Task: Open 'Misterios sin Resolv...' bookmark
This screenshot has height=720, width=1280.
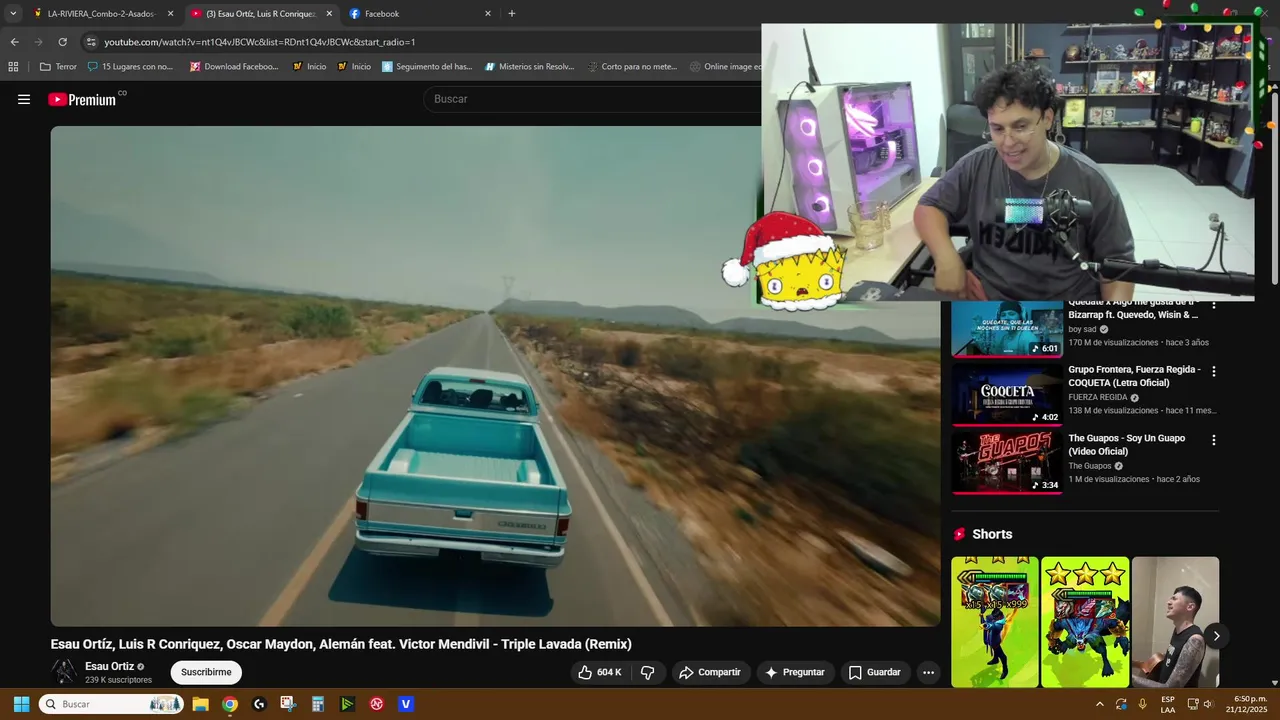Action: [x=529, y=67]
